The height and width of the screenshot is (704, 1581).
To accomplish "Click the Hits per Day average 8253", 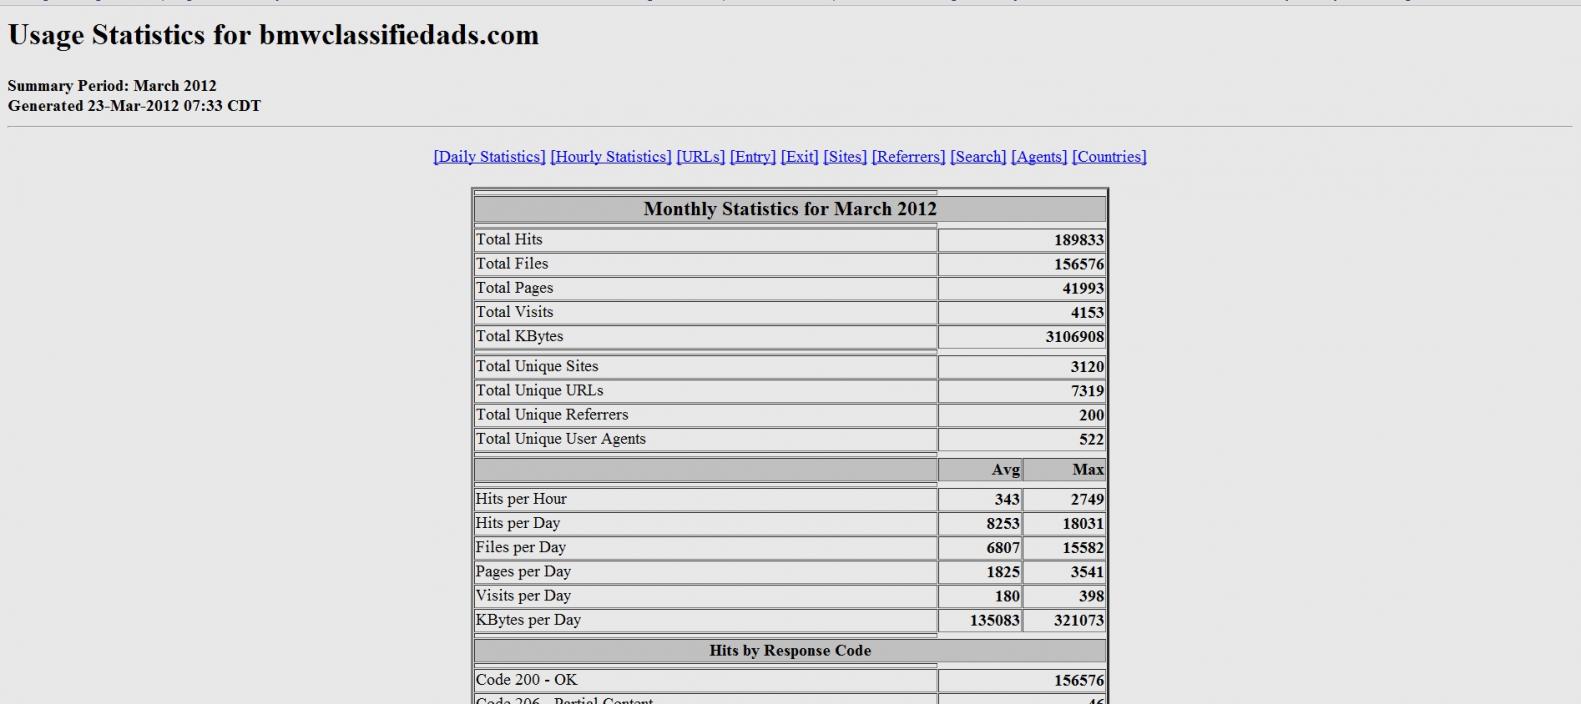I will coord(1003,524).
